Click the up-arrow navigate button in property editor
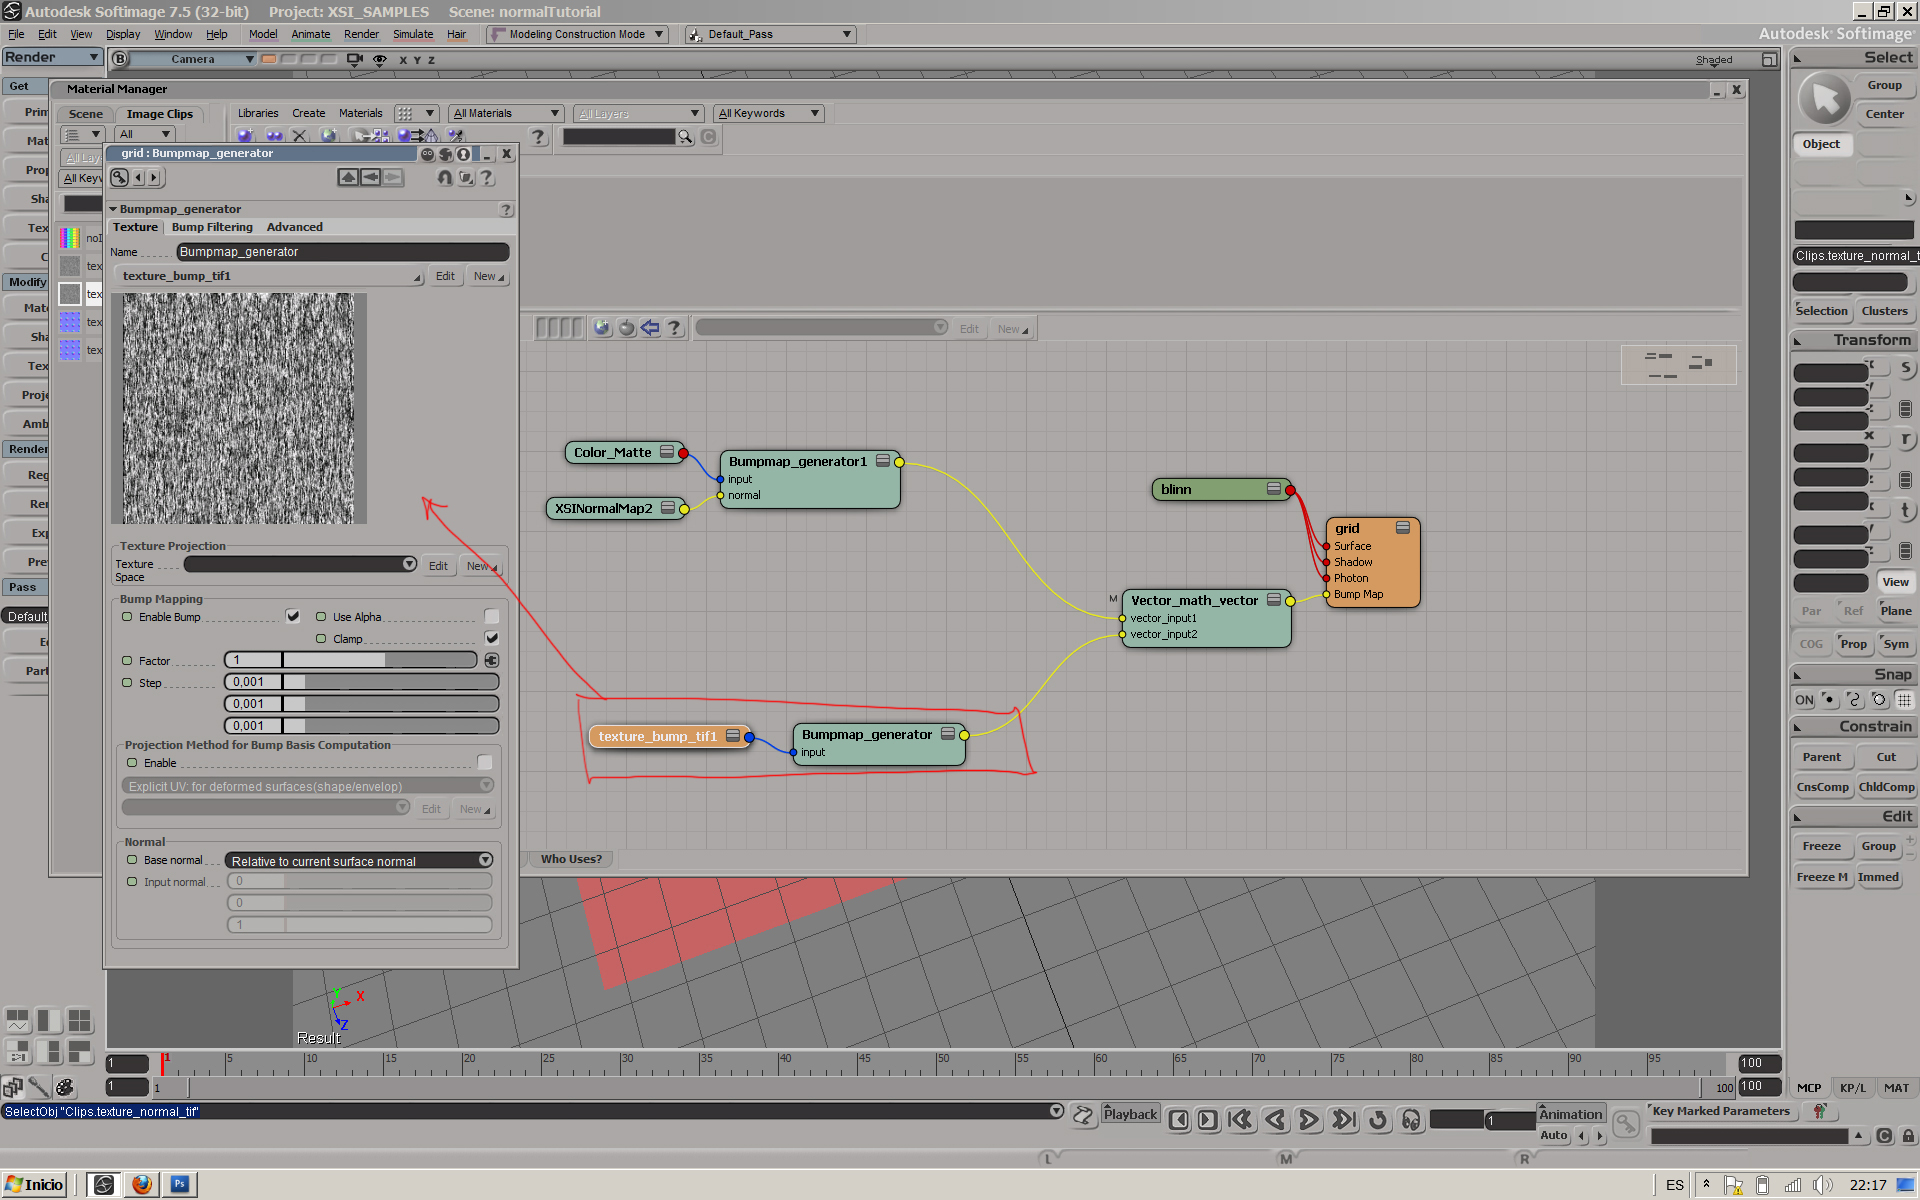Viewport: 1920px width, 1200px height. 348,177
